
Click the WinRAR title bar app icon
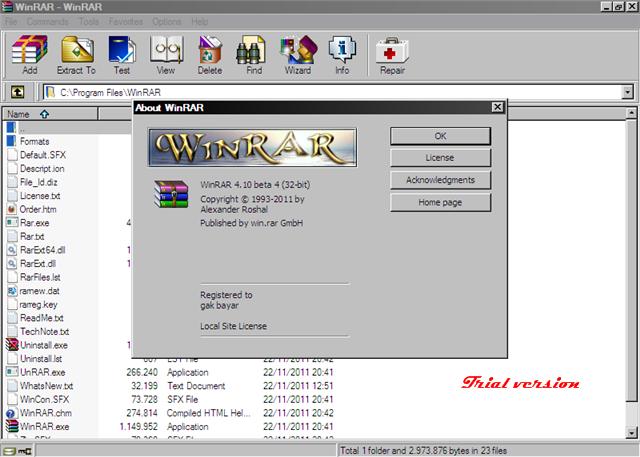pos(7,7)
